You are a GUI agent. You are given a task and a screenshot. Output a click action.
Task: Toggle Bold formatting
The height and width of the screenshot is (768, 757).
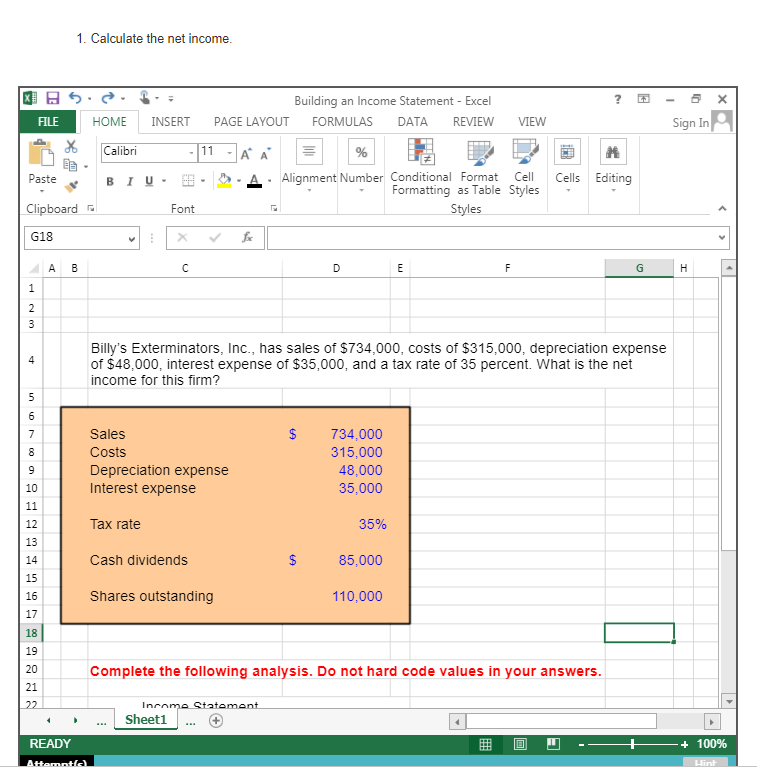pos(110,182)
